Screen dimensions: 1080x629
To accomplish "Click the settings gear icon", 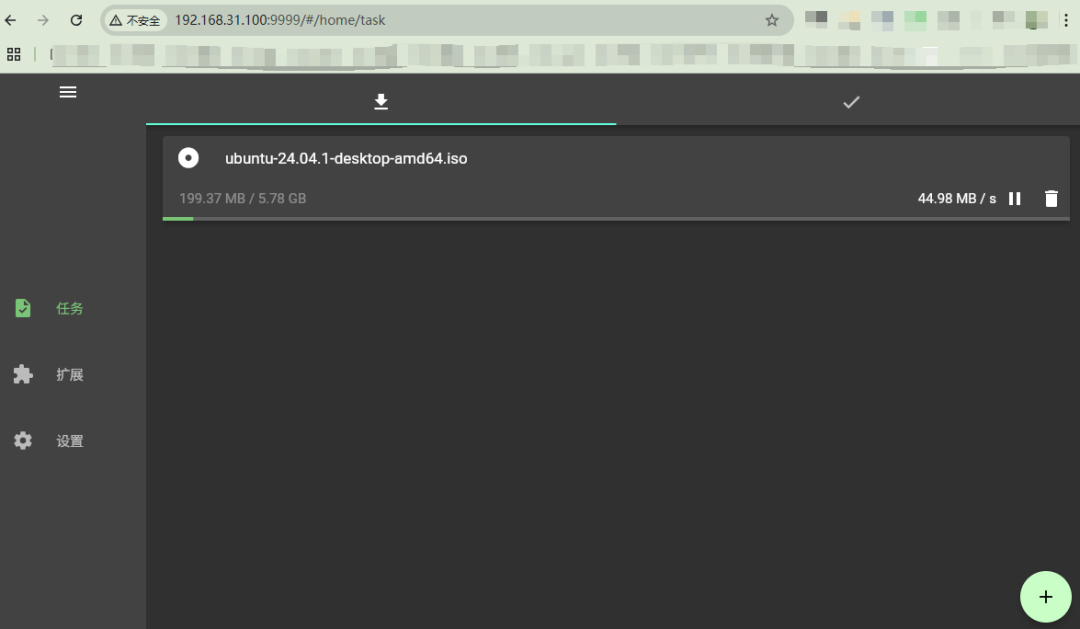I will (x=23, y=440).
